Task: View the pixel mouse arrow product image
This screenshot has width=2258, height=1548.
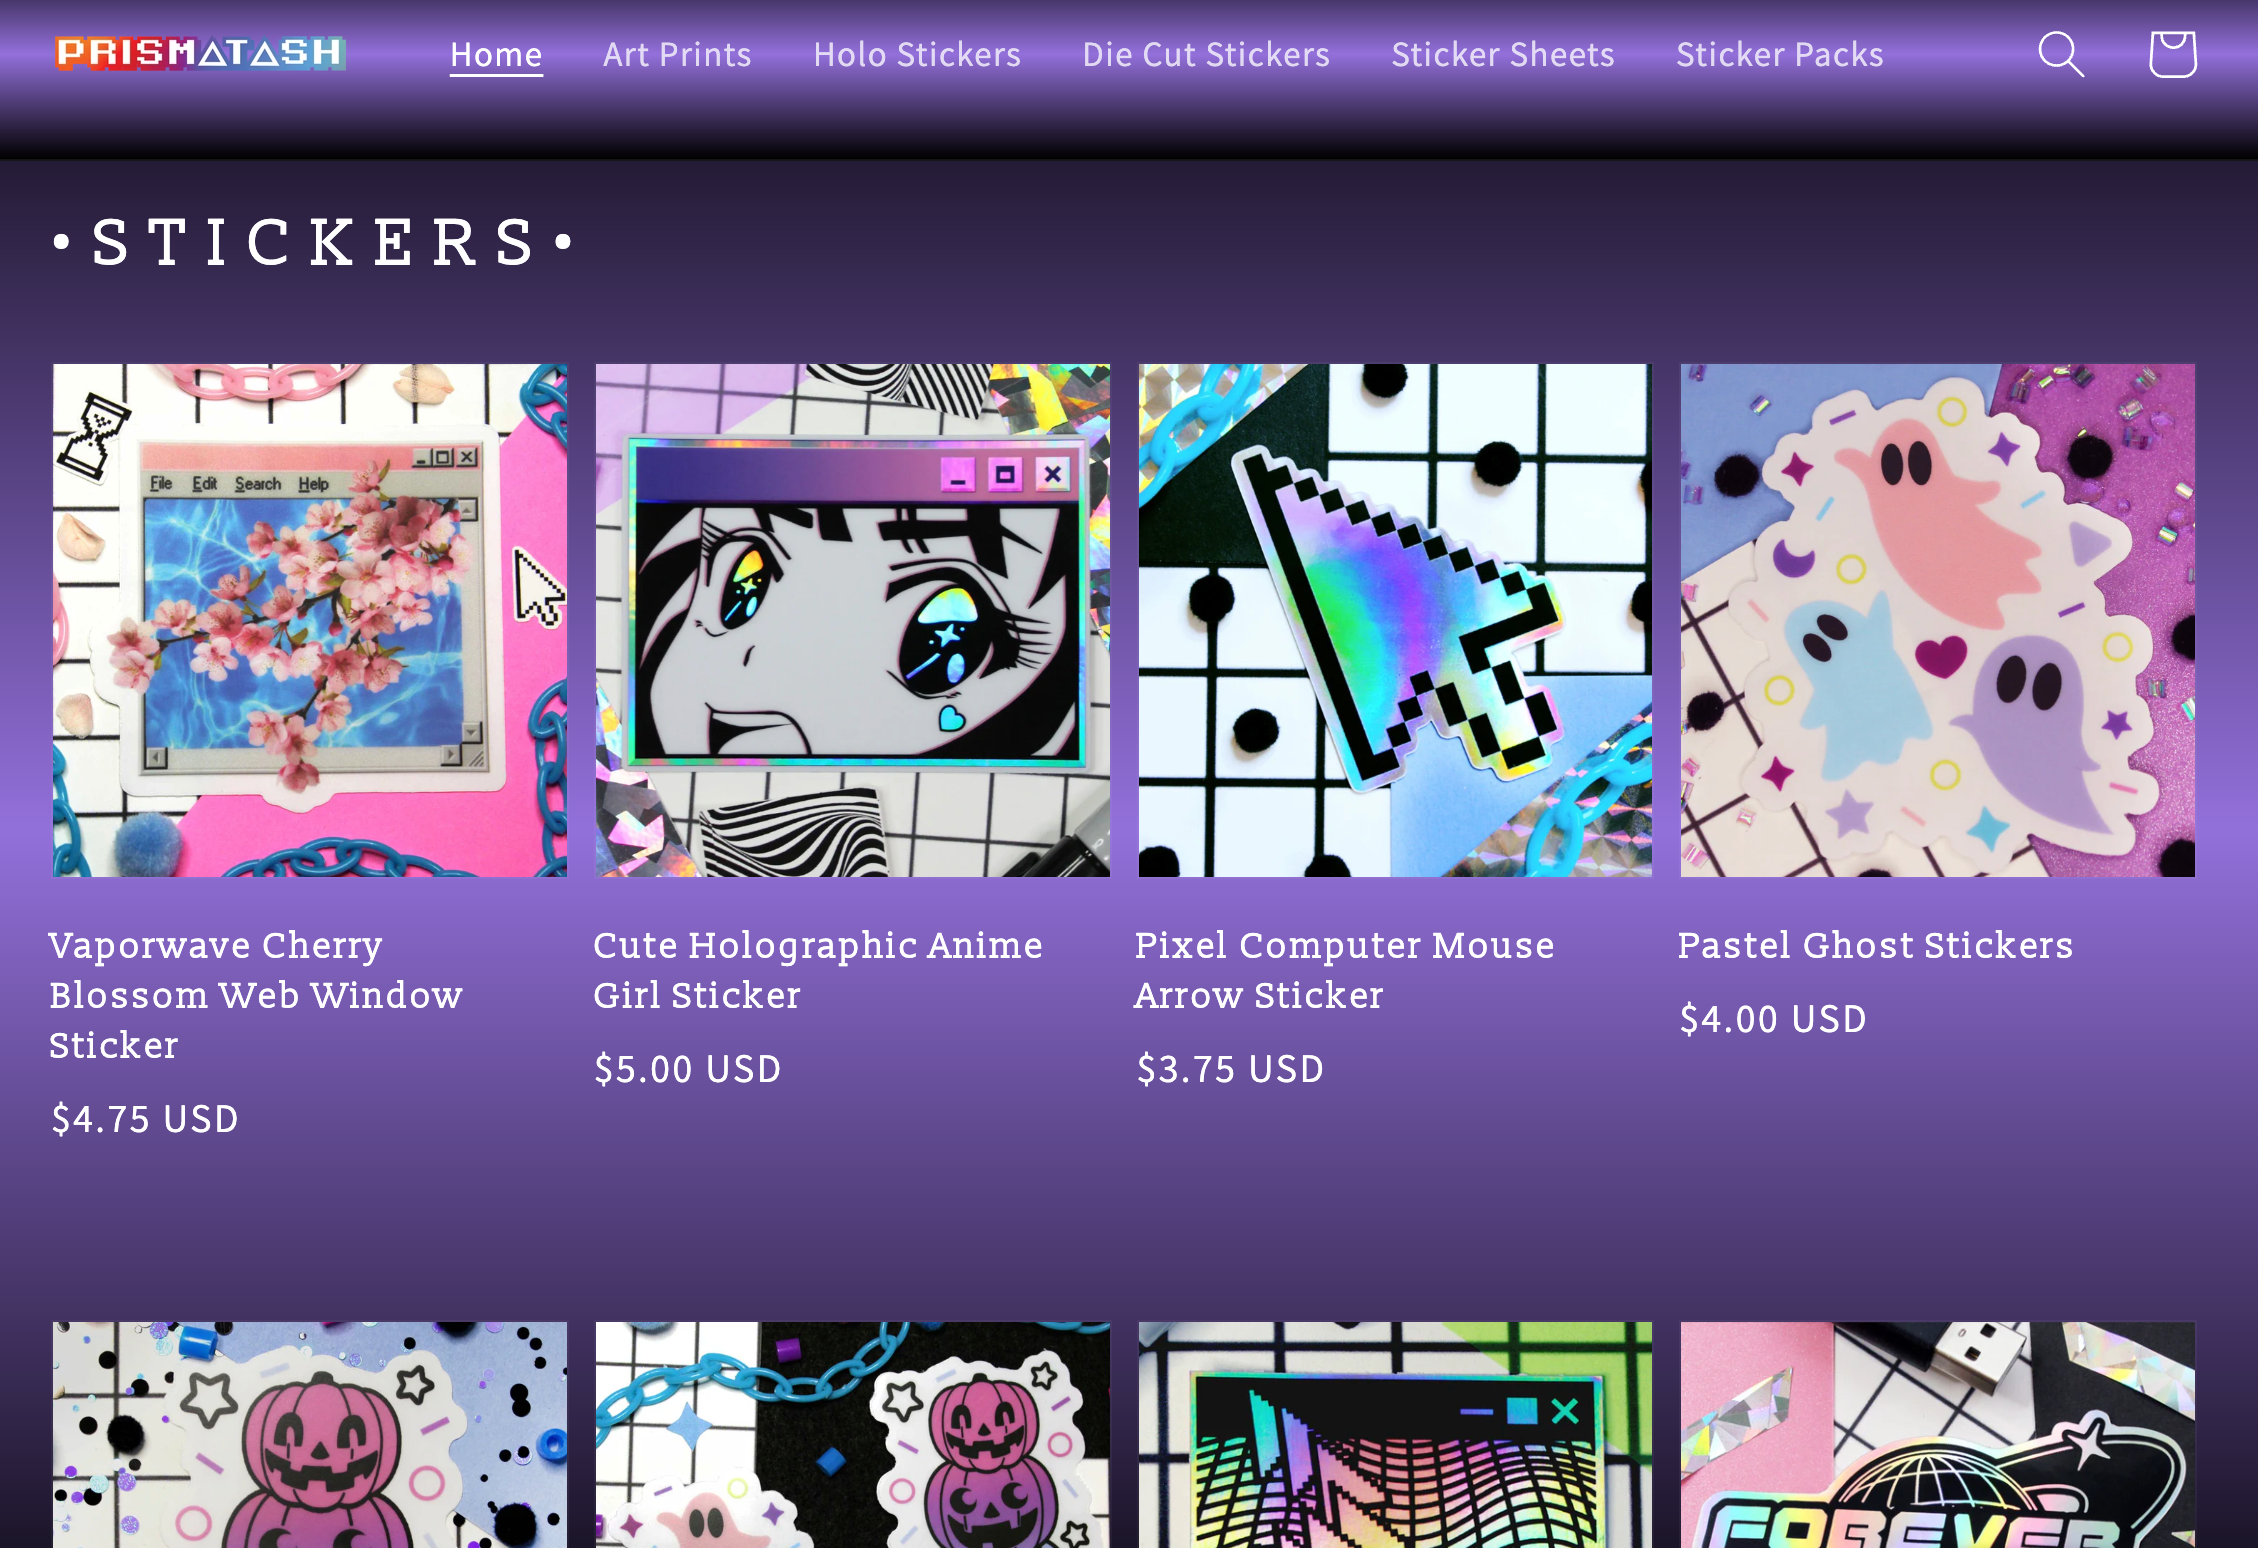Action: (1395, 620)
